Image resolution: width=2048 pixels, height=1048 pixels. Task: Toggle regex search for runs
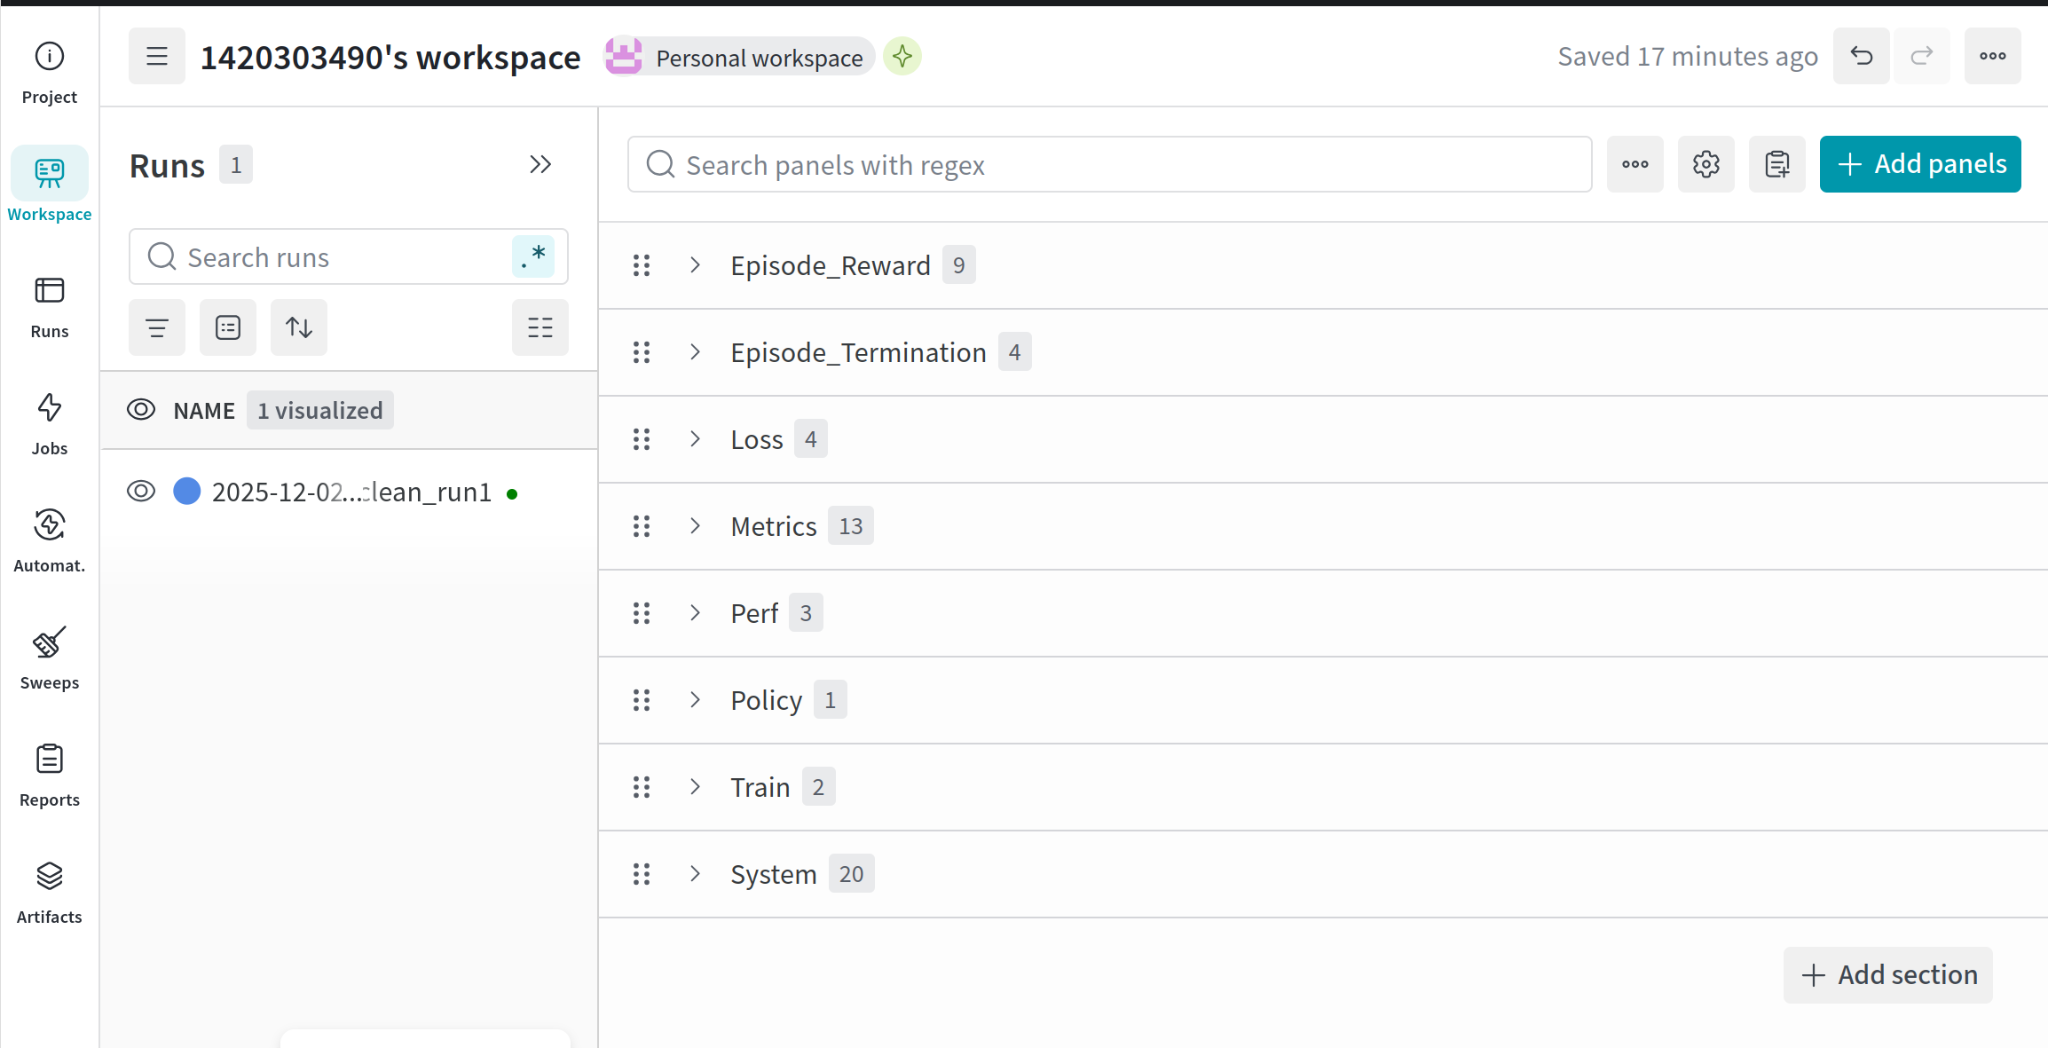point(533,256)
